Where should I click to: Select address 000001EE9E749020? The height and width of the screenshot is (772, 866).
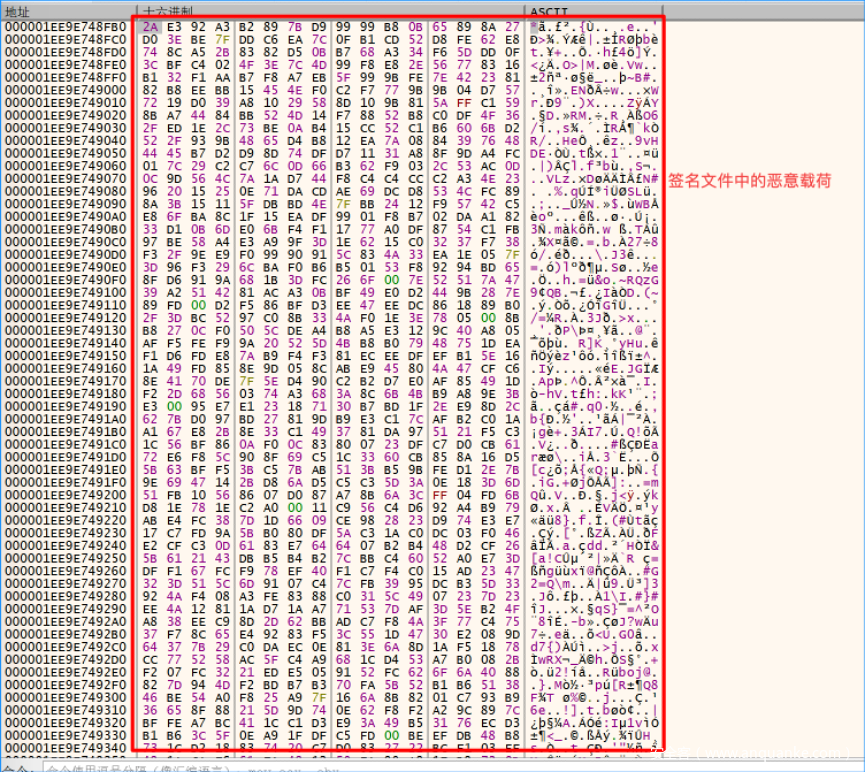[66, 115]
